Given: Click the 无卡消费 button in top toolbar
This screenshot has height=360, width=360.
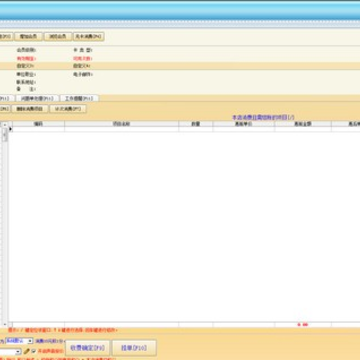Looking at the screenshot, I should 89,37.
